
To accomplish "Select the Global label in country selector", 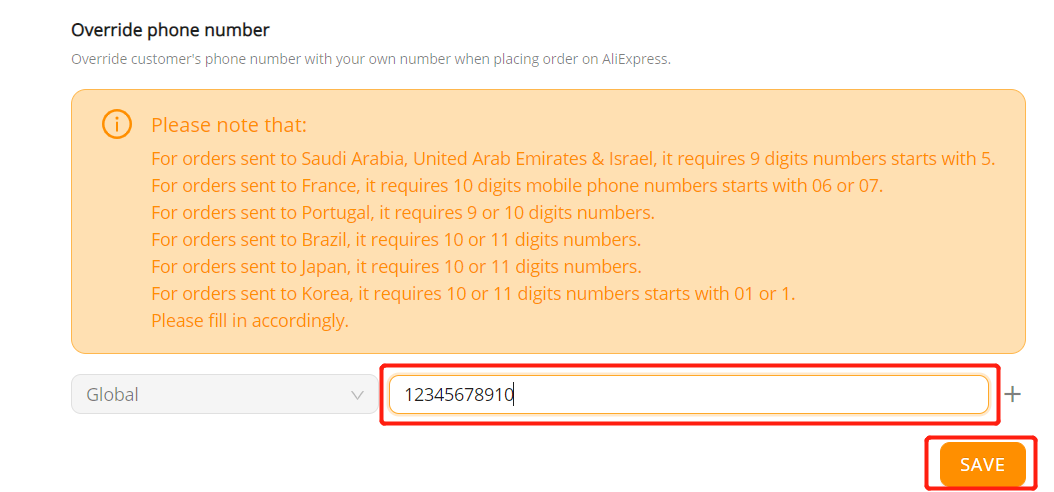I will pos(112,395).
